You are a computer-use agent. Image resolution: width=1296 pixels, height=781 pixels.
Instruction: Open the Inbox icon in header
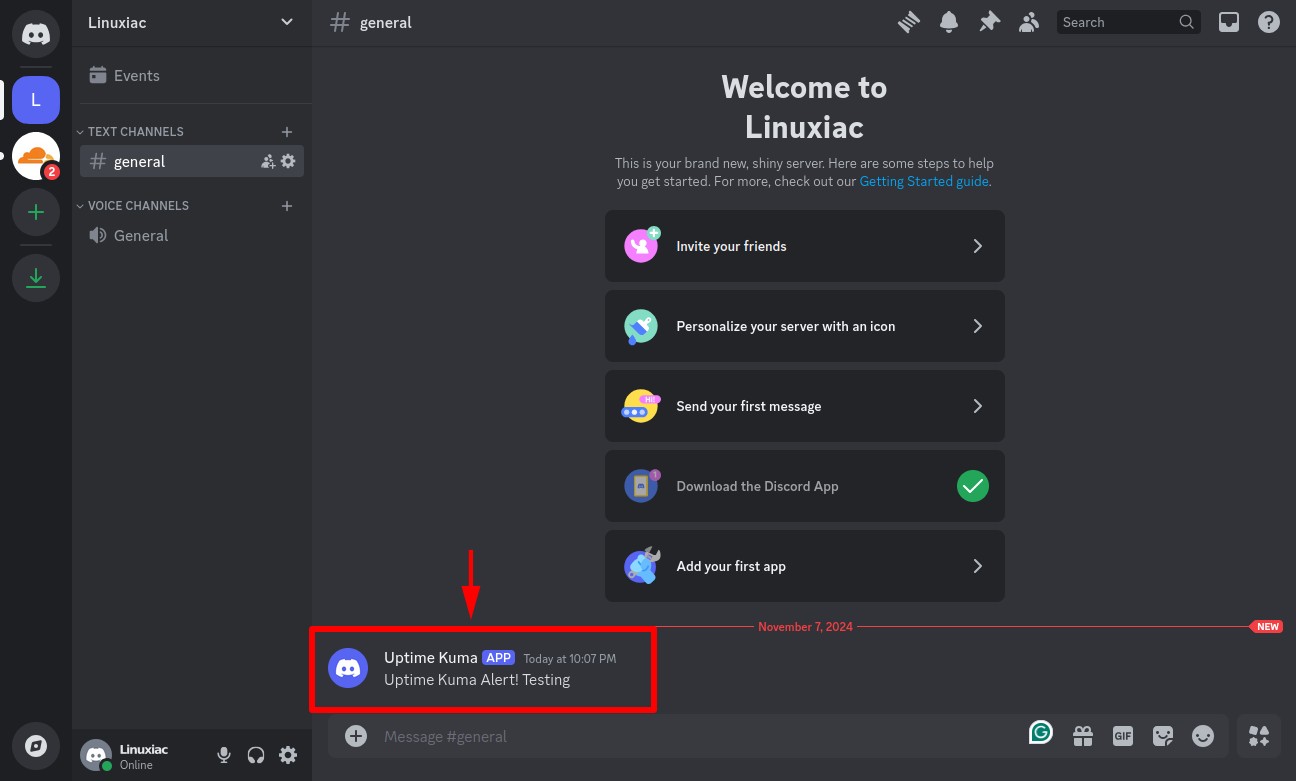(1229, 22)
